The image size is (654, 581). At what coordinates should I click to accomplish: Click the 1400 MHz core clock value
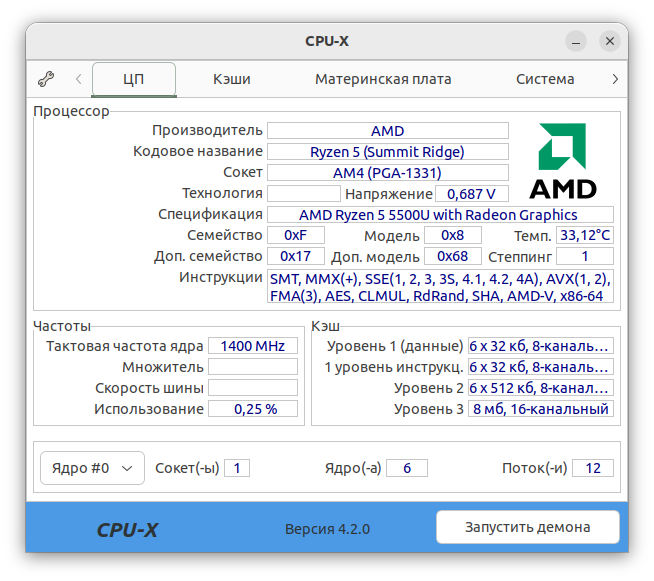tap(253, 346)
